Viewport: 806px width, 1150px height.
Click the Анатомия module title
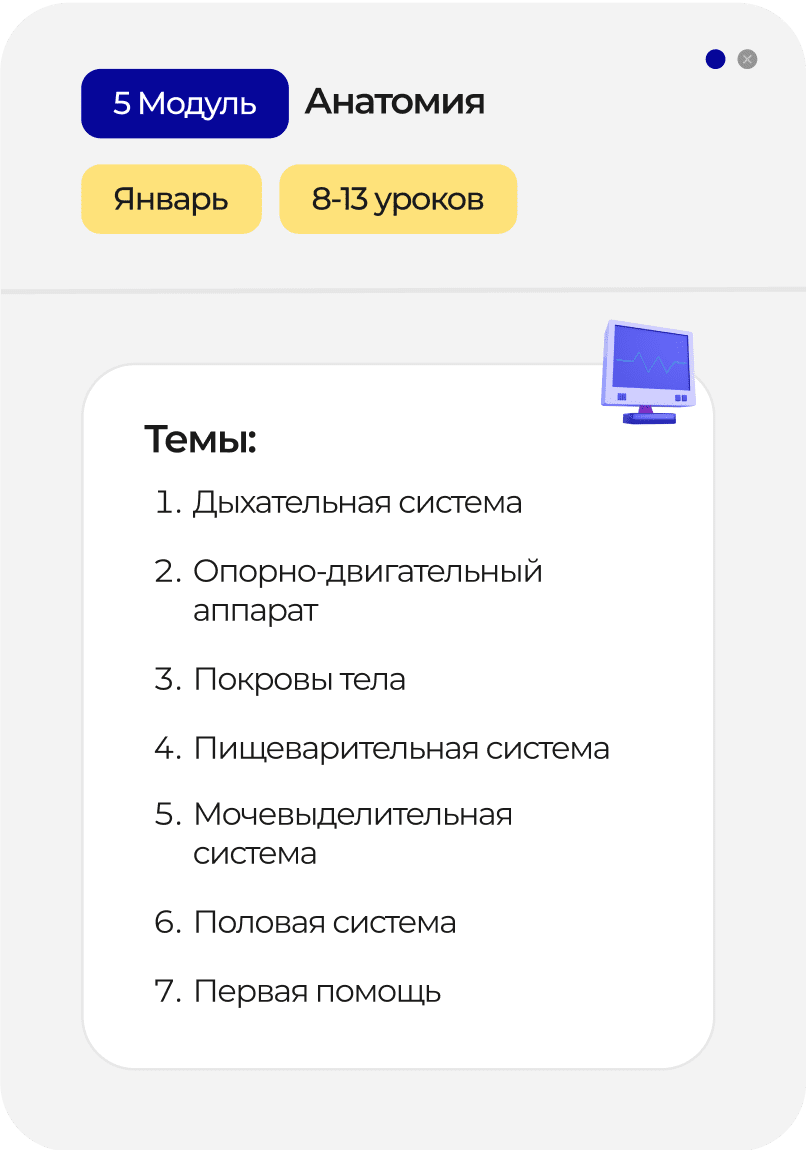(x=395, y=102)
